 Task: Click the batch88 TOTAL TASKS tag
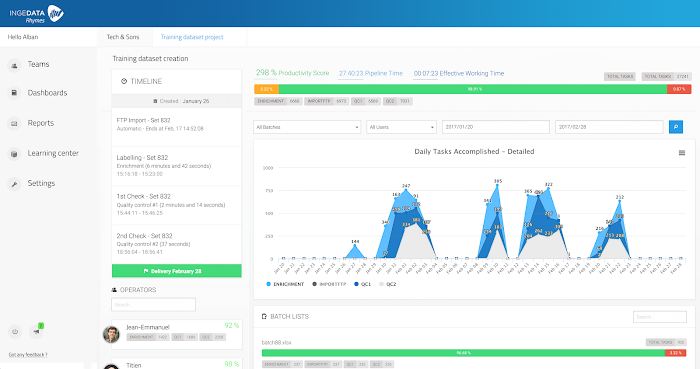pos(666,342)
